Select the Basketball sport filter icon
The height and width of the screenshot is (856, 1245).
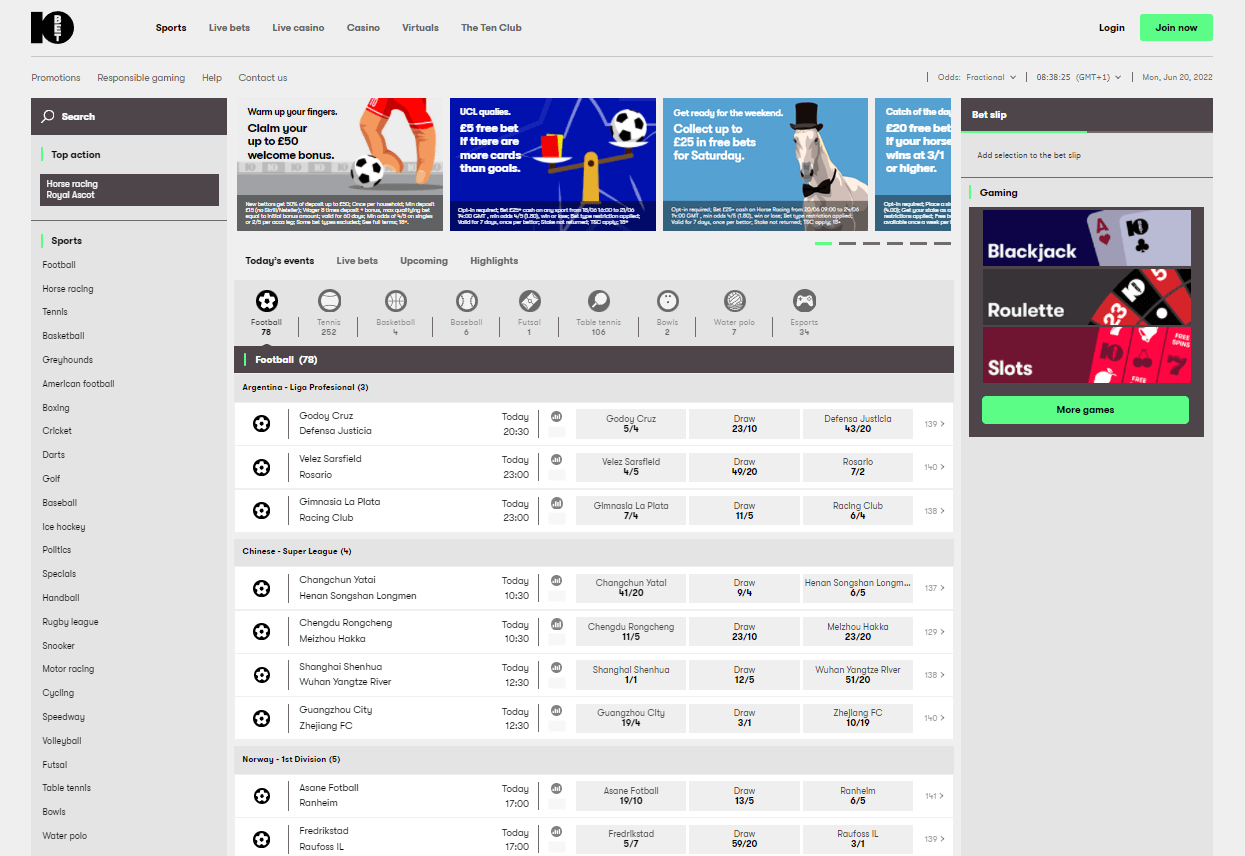coord(396,300)
